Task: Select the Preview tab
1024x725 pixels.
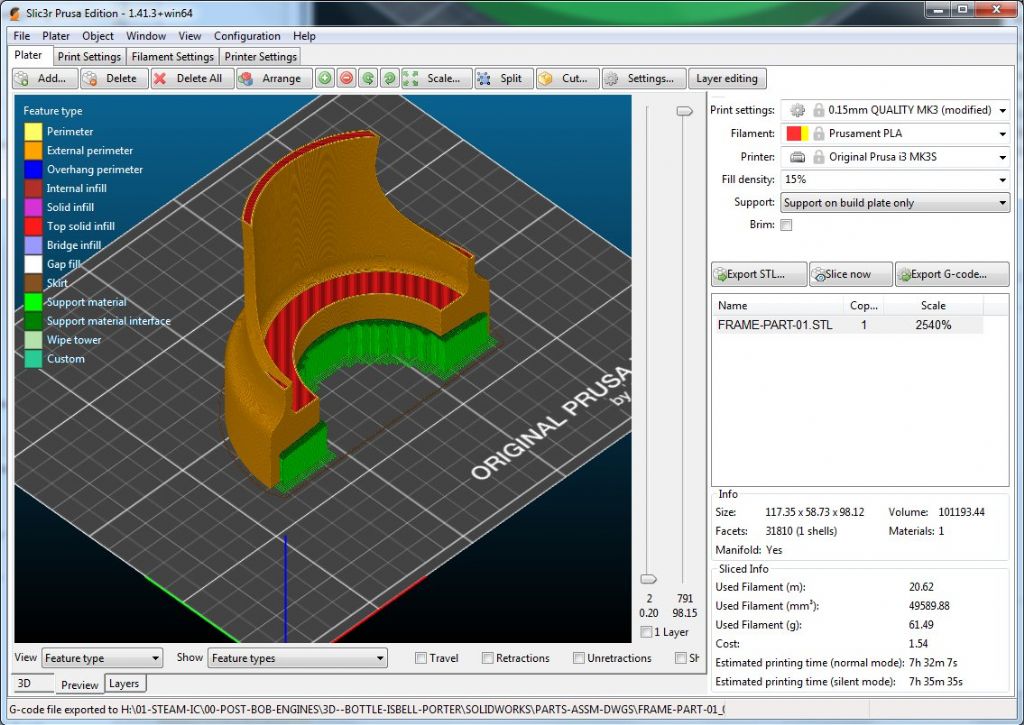Action: coord(79,685)
